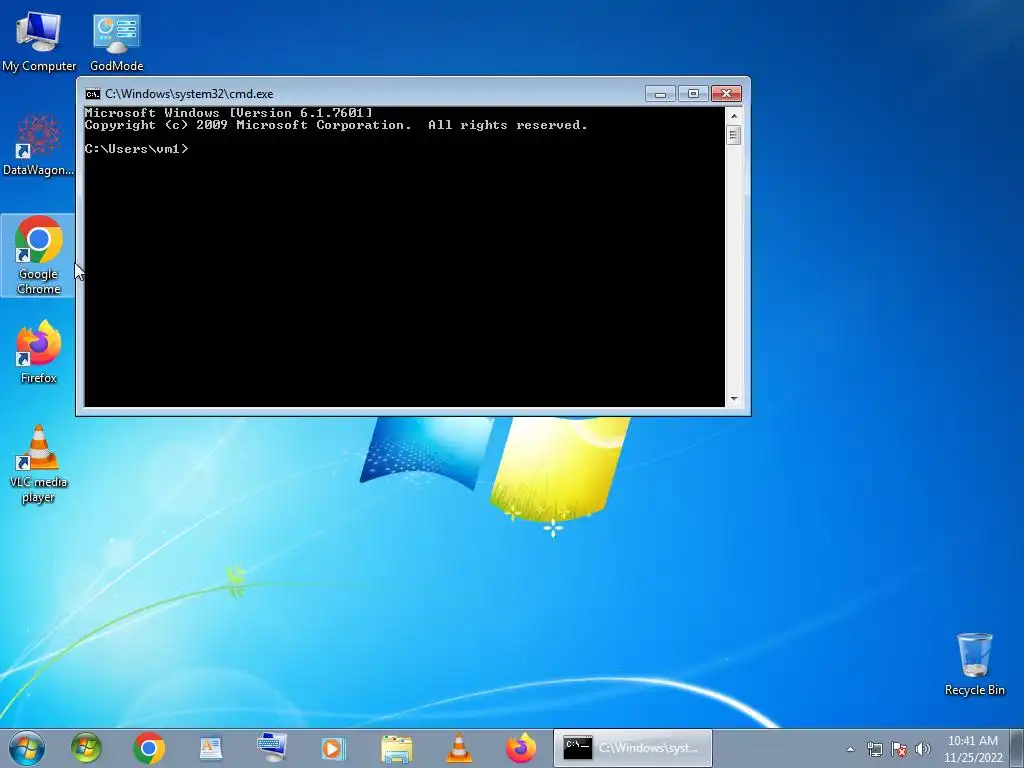Launch Windows Media Player from taskbar
Viewport: 1024px width, 768px height.
click(x=333, y=748)
